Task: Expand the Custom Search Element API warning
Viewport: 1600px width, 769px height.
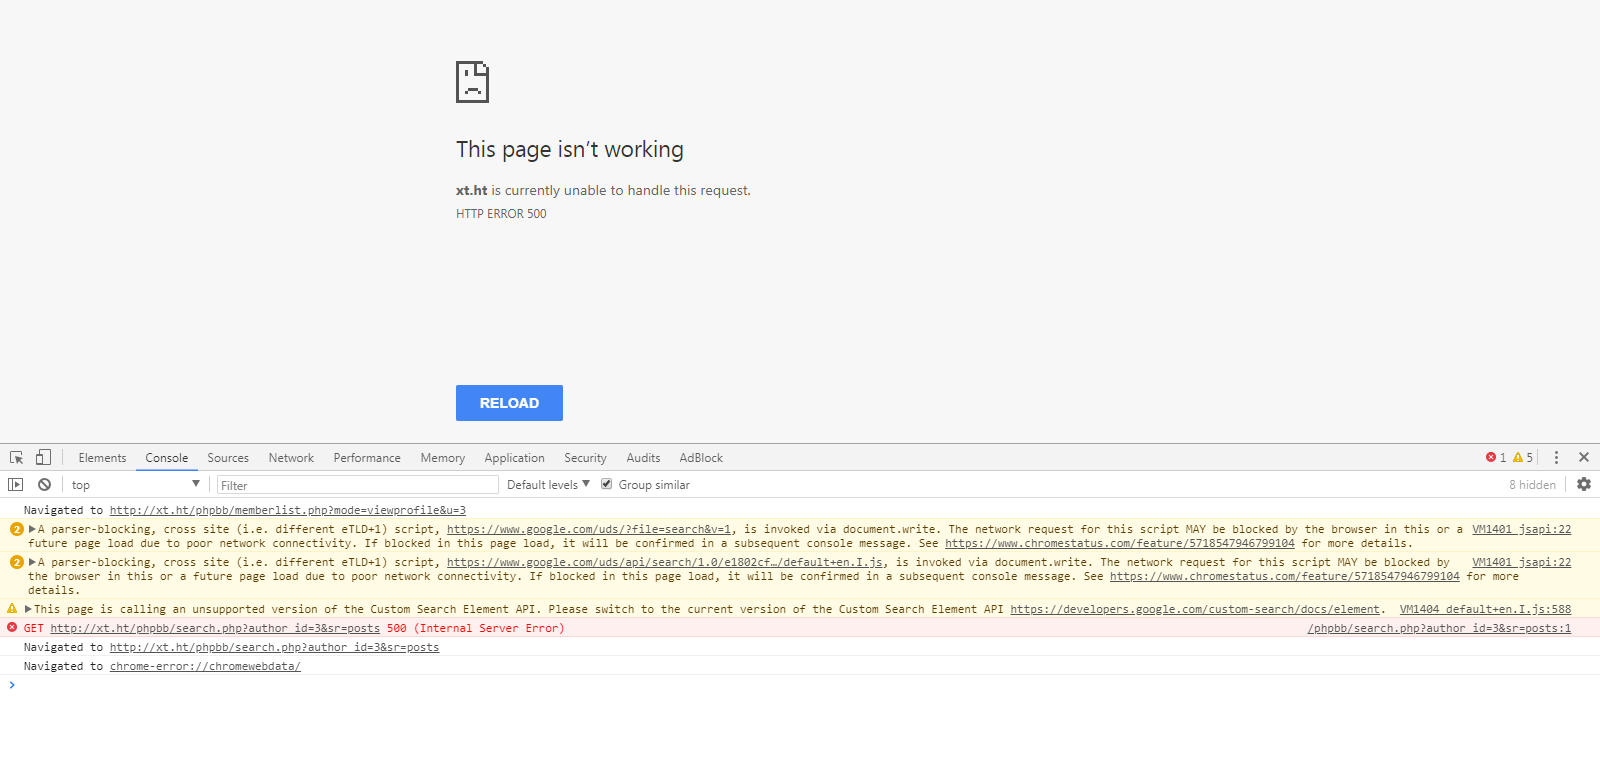Action: point(29,609)
